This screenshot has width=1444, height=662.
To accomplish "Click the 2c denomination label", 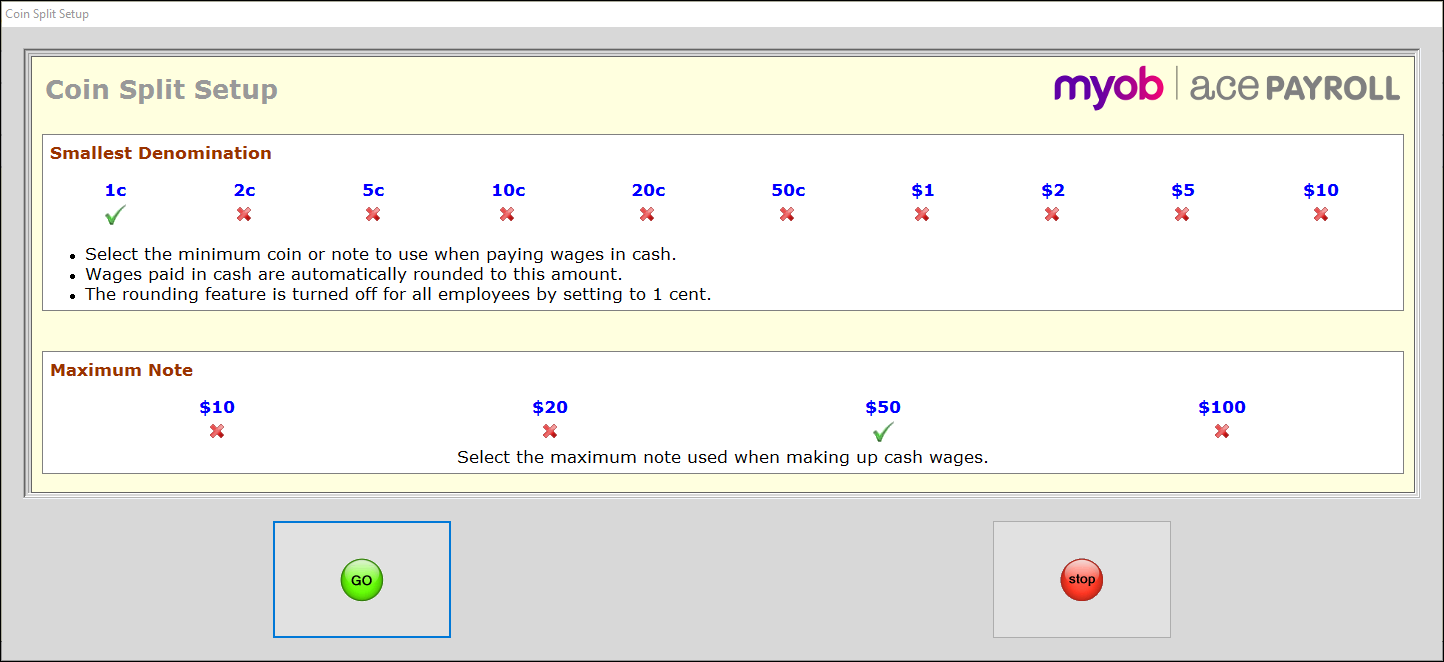I will tap(244, 190).
